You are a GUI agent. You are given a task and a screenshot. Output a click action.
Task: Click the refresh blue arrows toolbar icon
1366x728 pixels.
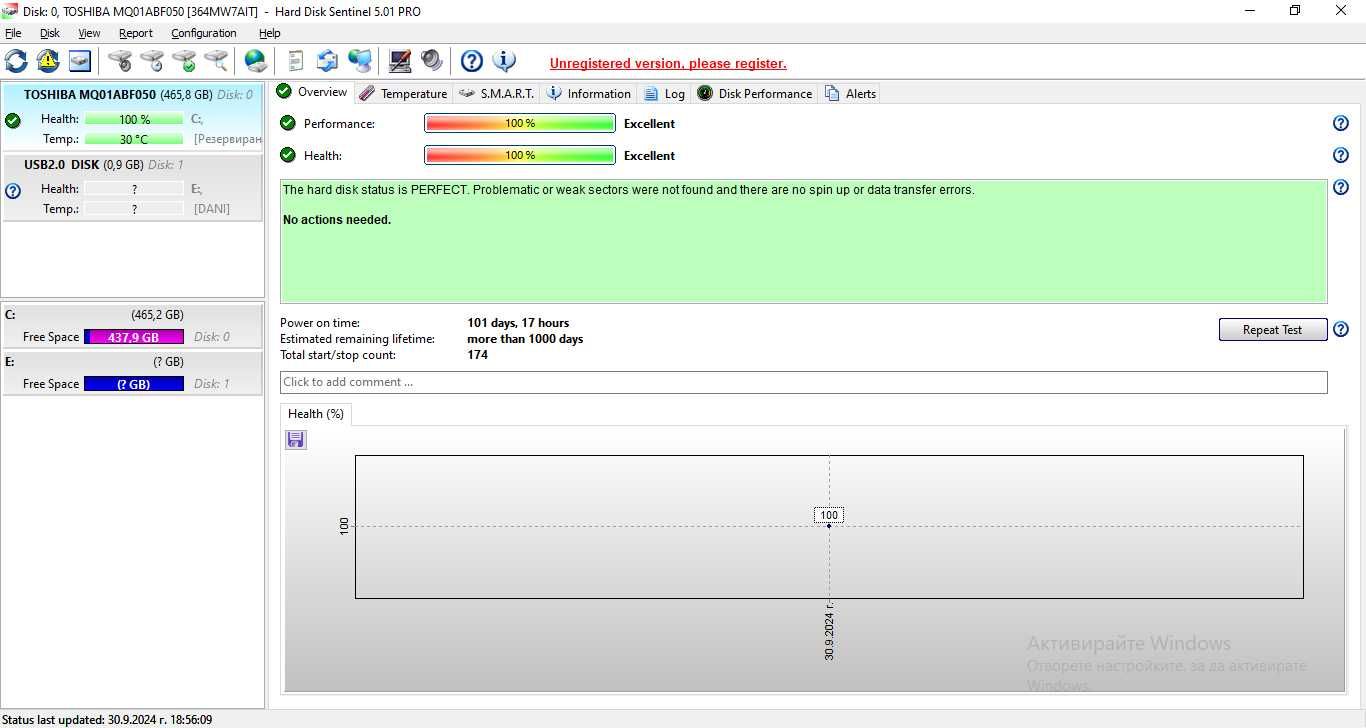pyautogui.click(x=16, y=61)
